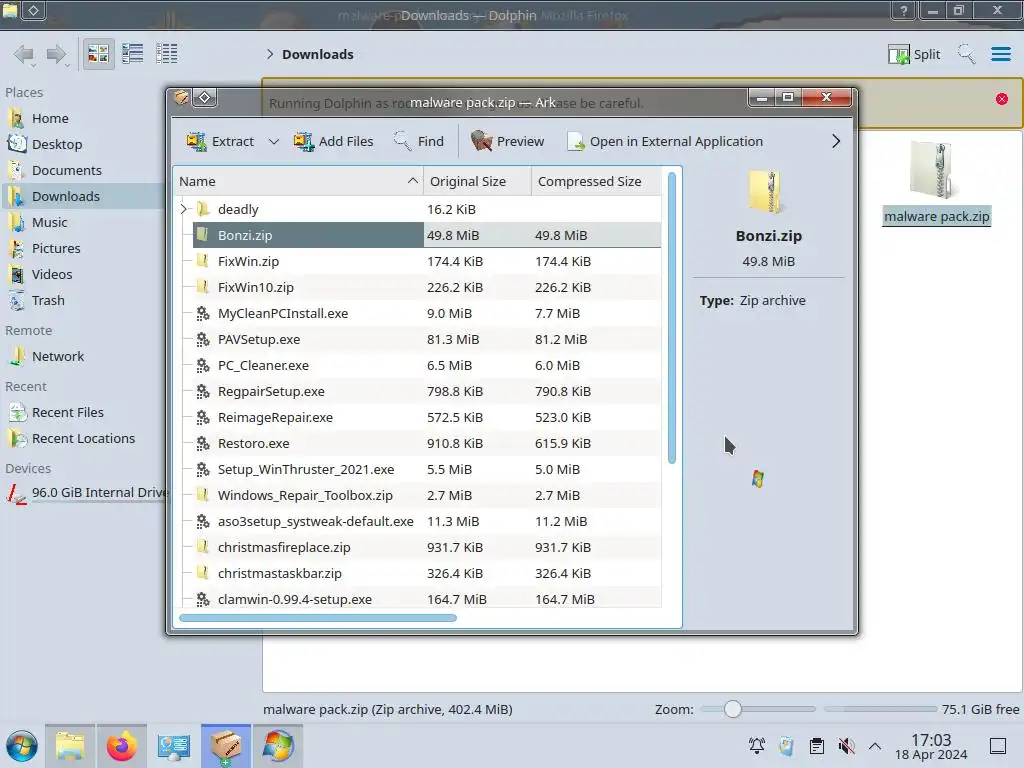1024x768 pixels.
Task: Launch Firefox from taskbar
Action: (121, 746)
